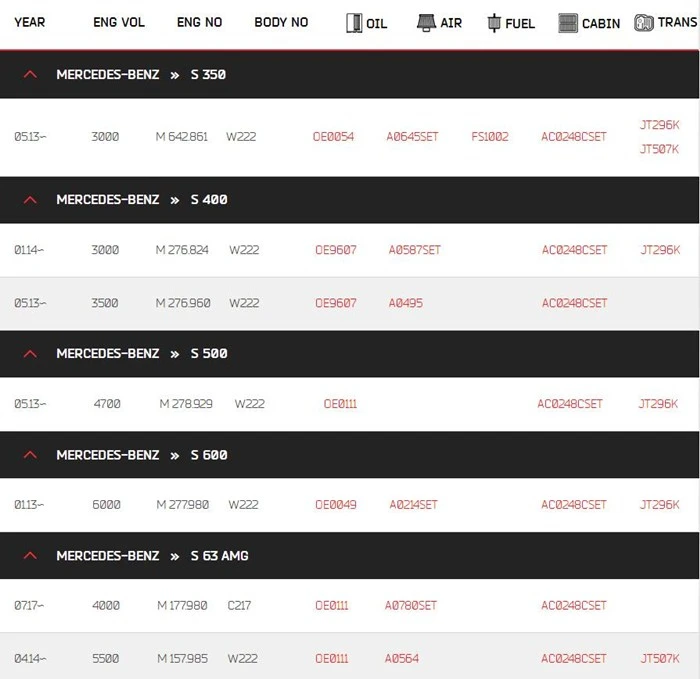Open air filter part A0495
Viewport: 700px width, 679px height.
click(405, 303)
